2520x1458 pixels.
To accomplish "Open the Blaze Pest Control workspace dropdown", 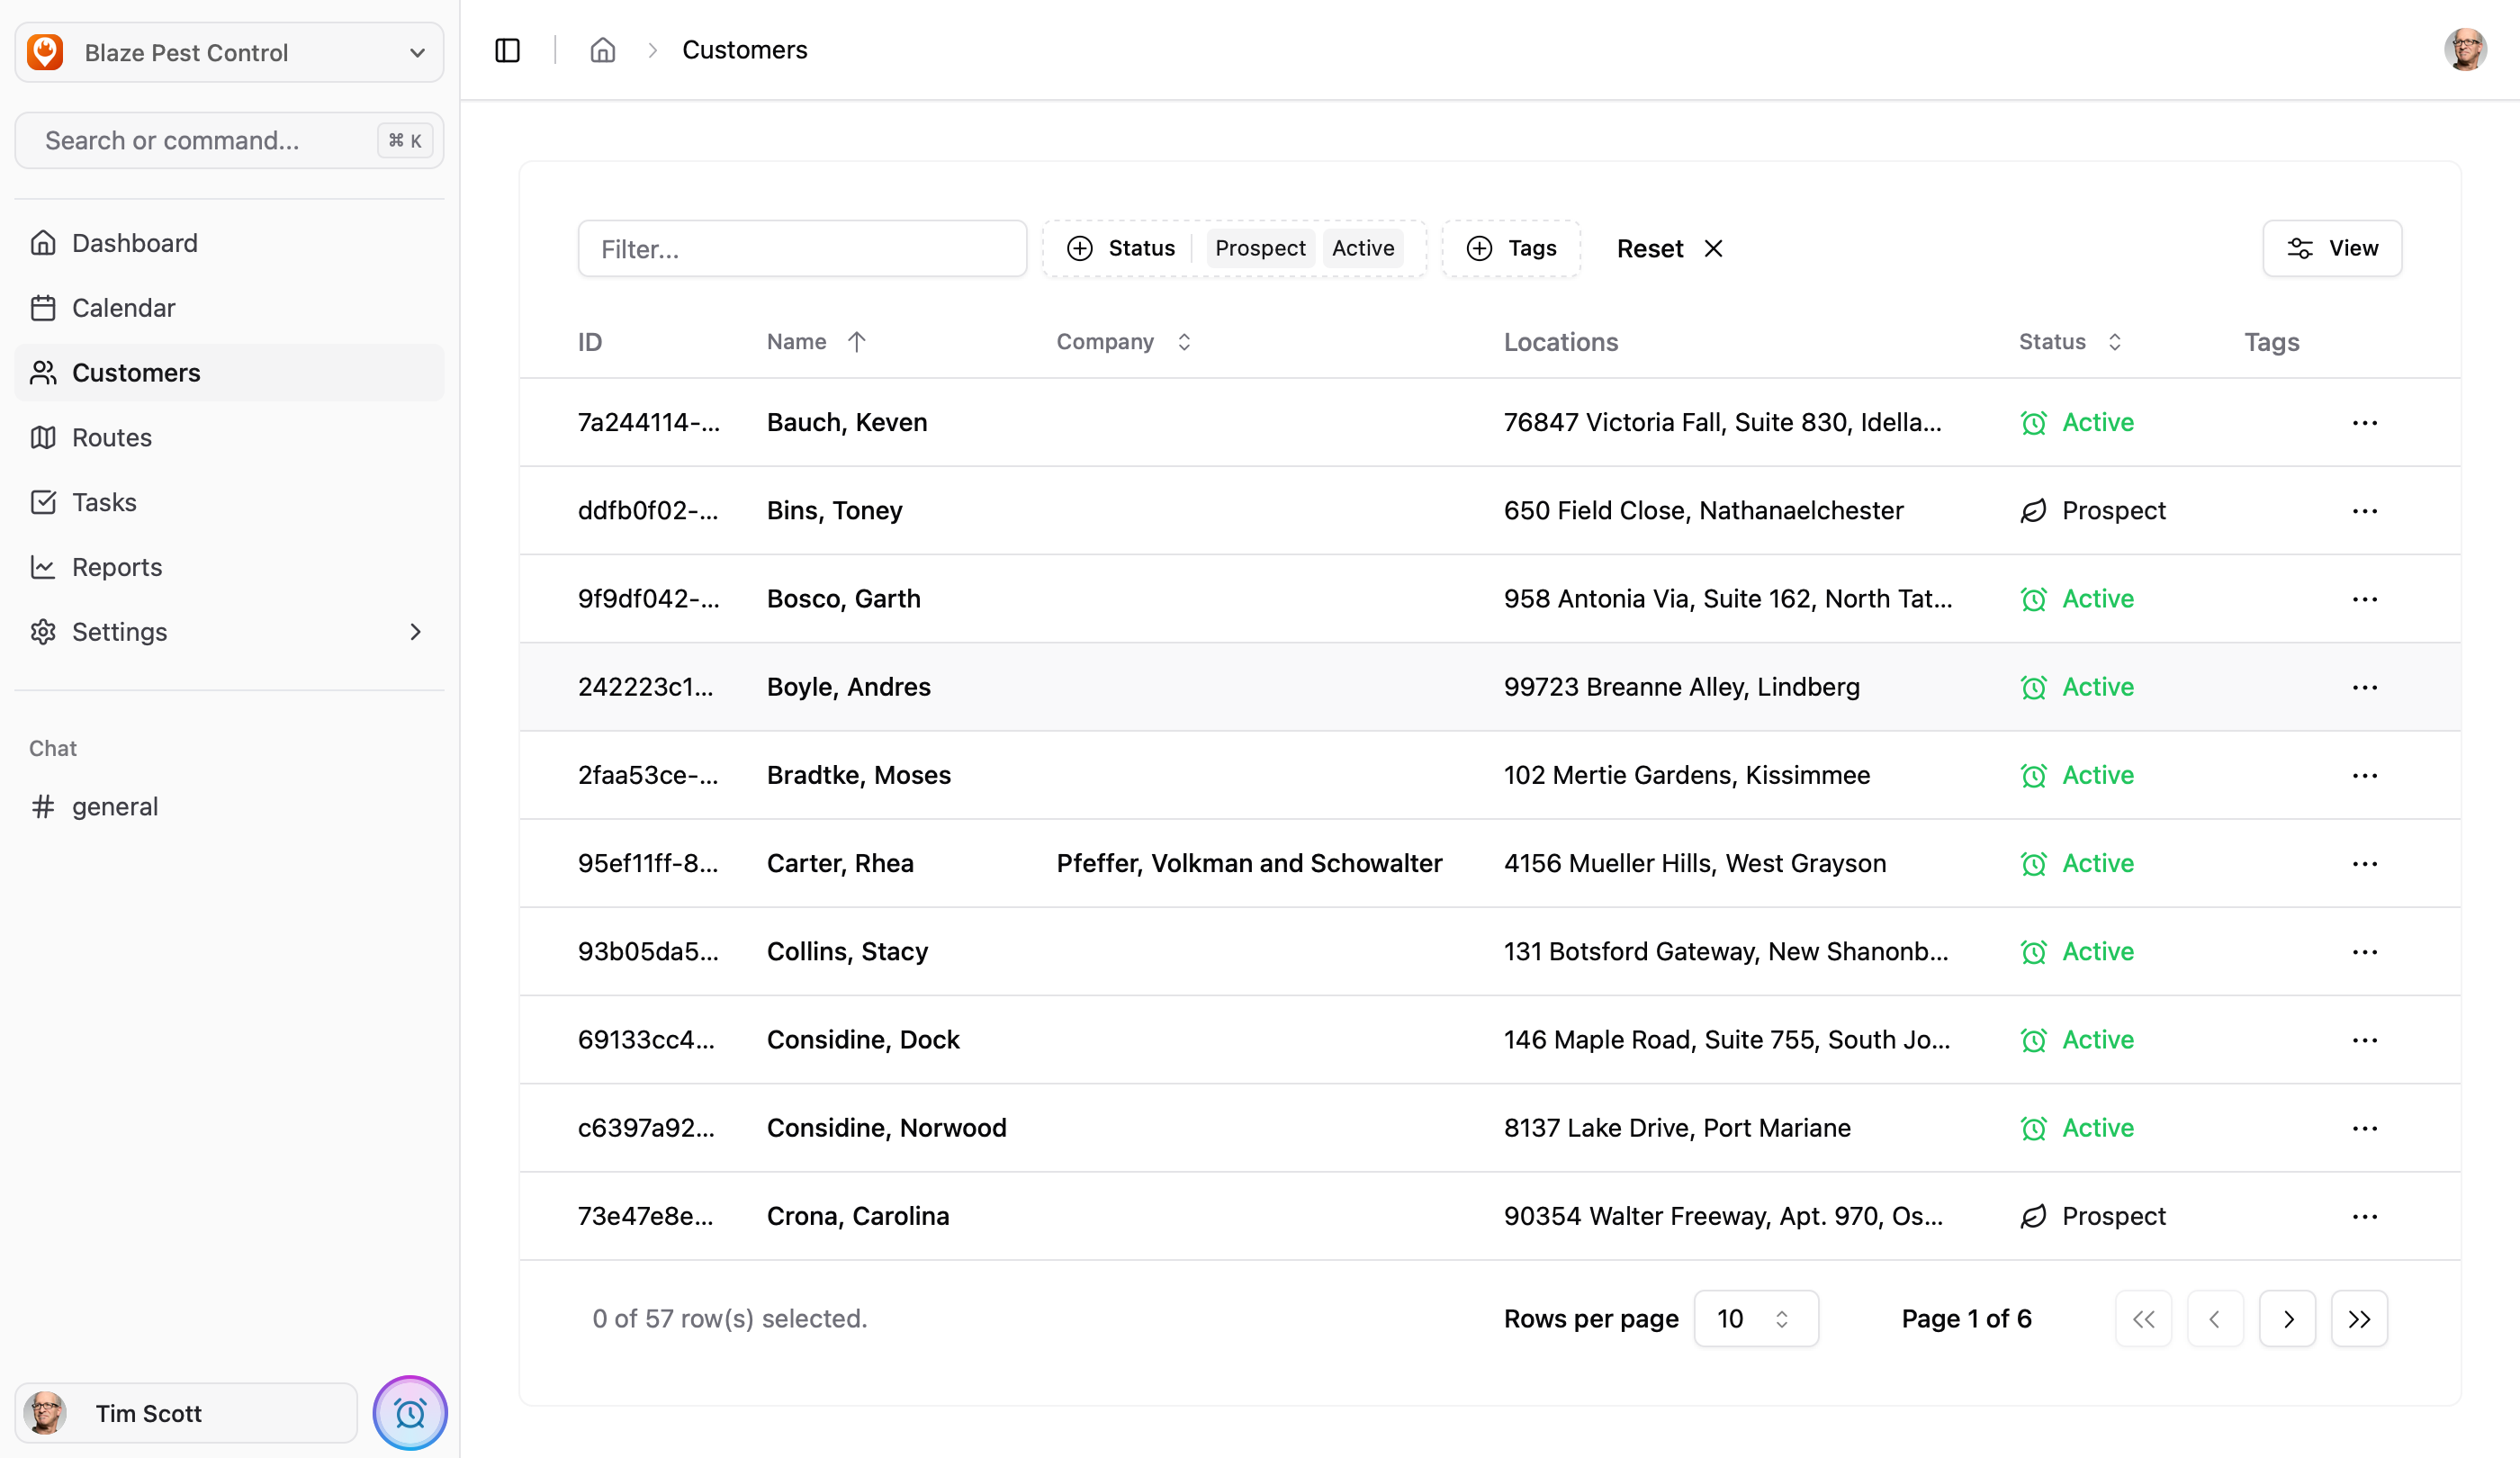I will (x=229, y=52).
